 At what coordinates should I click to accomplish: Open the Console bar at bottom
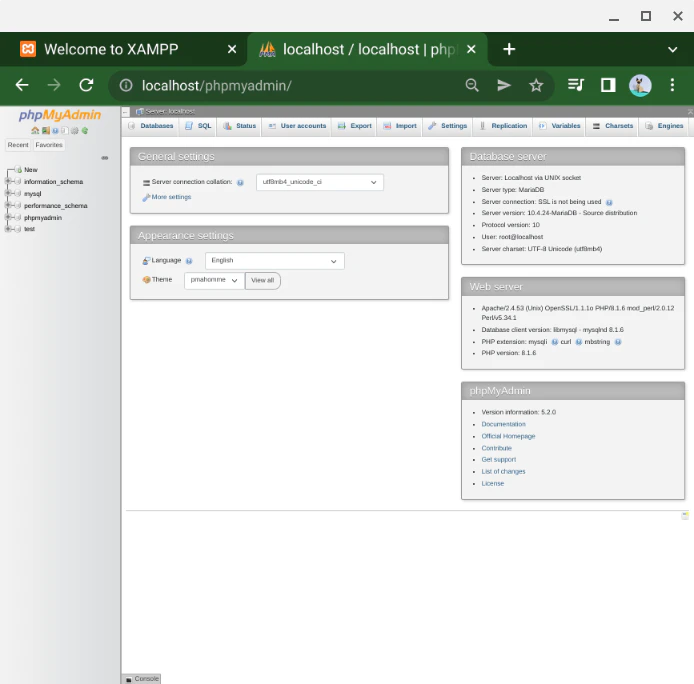pyautogui.click(x=142, y=679)
